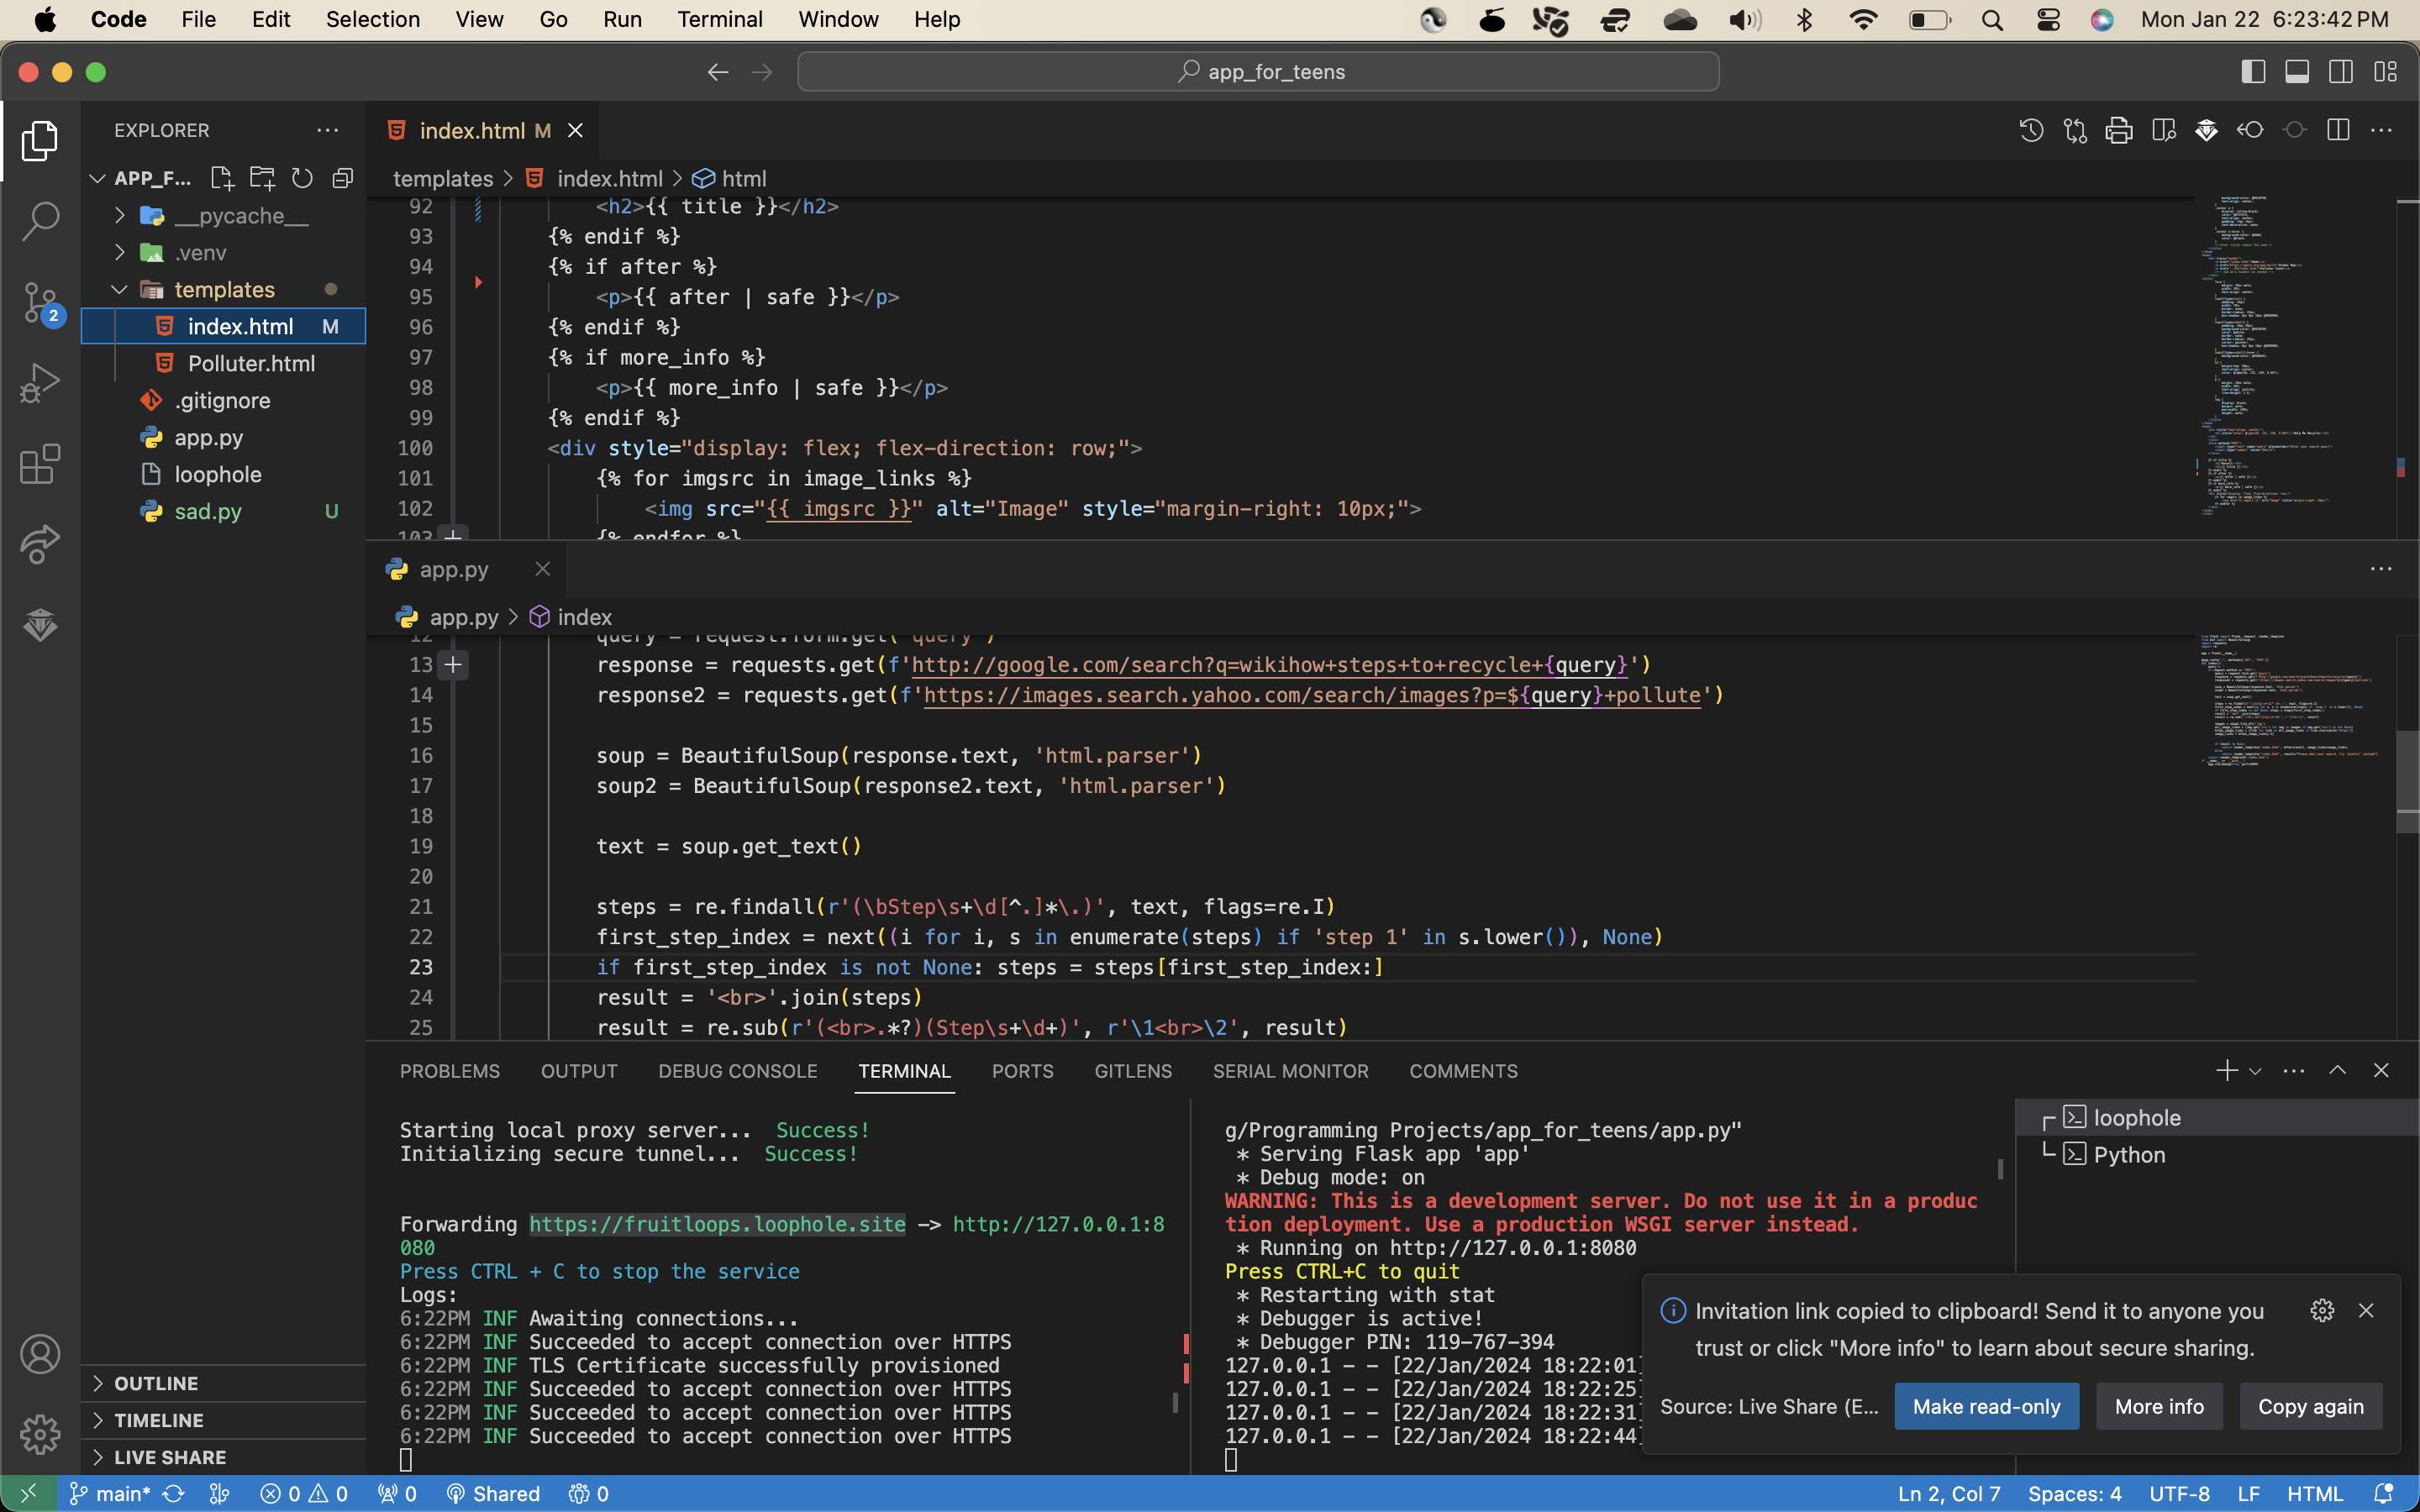
Task: Click the Copy again button
Action: pos(2310,1406)
